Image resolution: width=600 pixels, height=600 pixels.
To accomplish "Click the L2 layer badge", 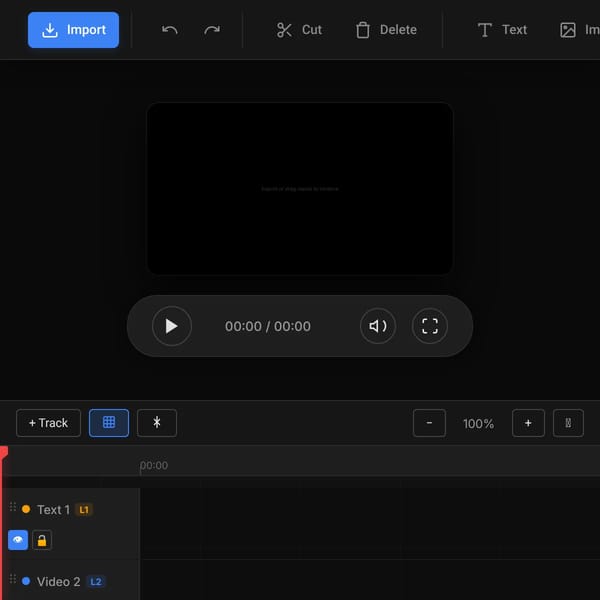I will (x=96, y=582).
